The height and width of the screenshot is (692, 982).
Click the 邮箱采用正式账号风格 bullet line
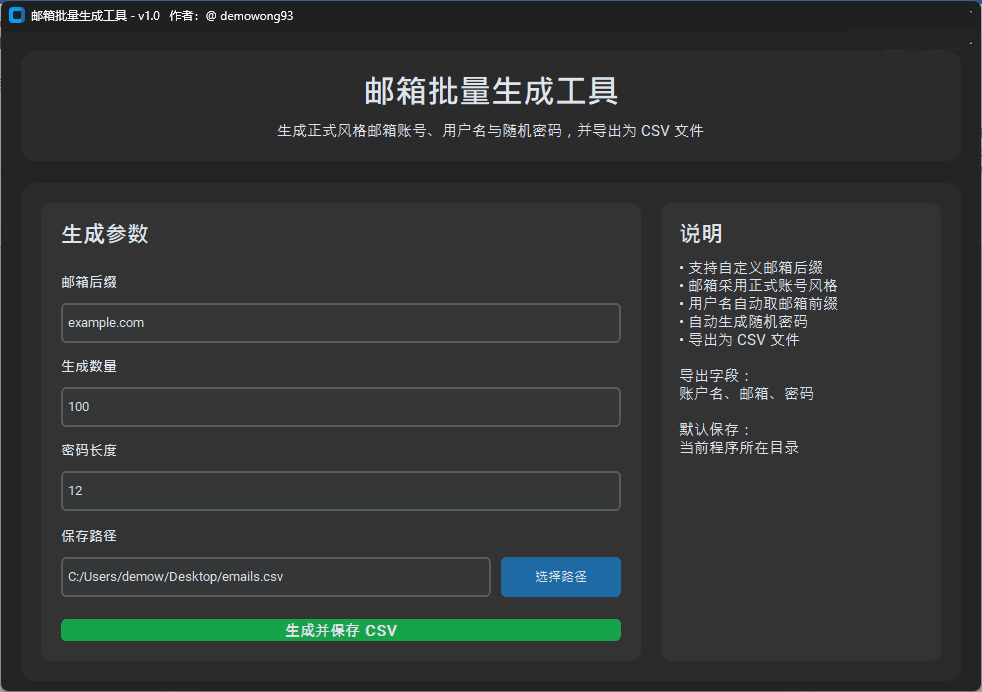click(759, 286)
